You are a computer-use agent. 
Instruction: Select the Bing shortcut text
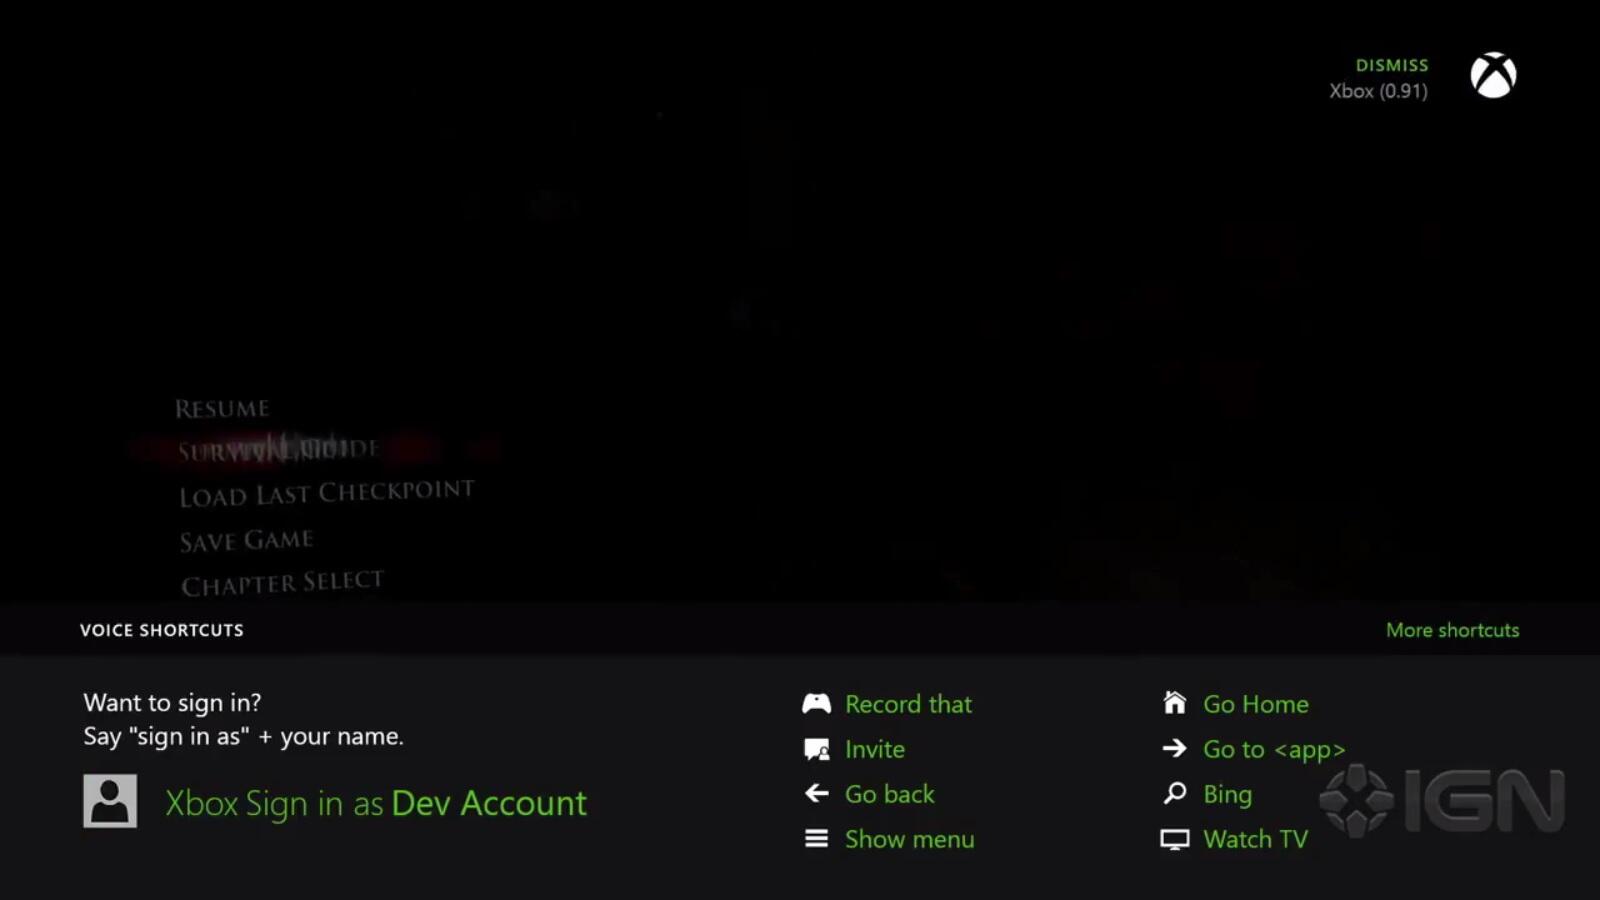pos(1228,794)
